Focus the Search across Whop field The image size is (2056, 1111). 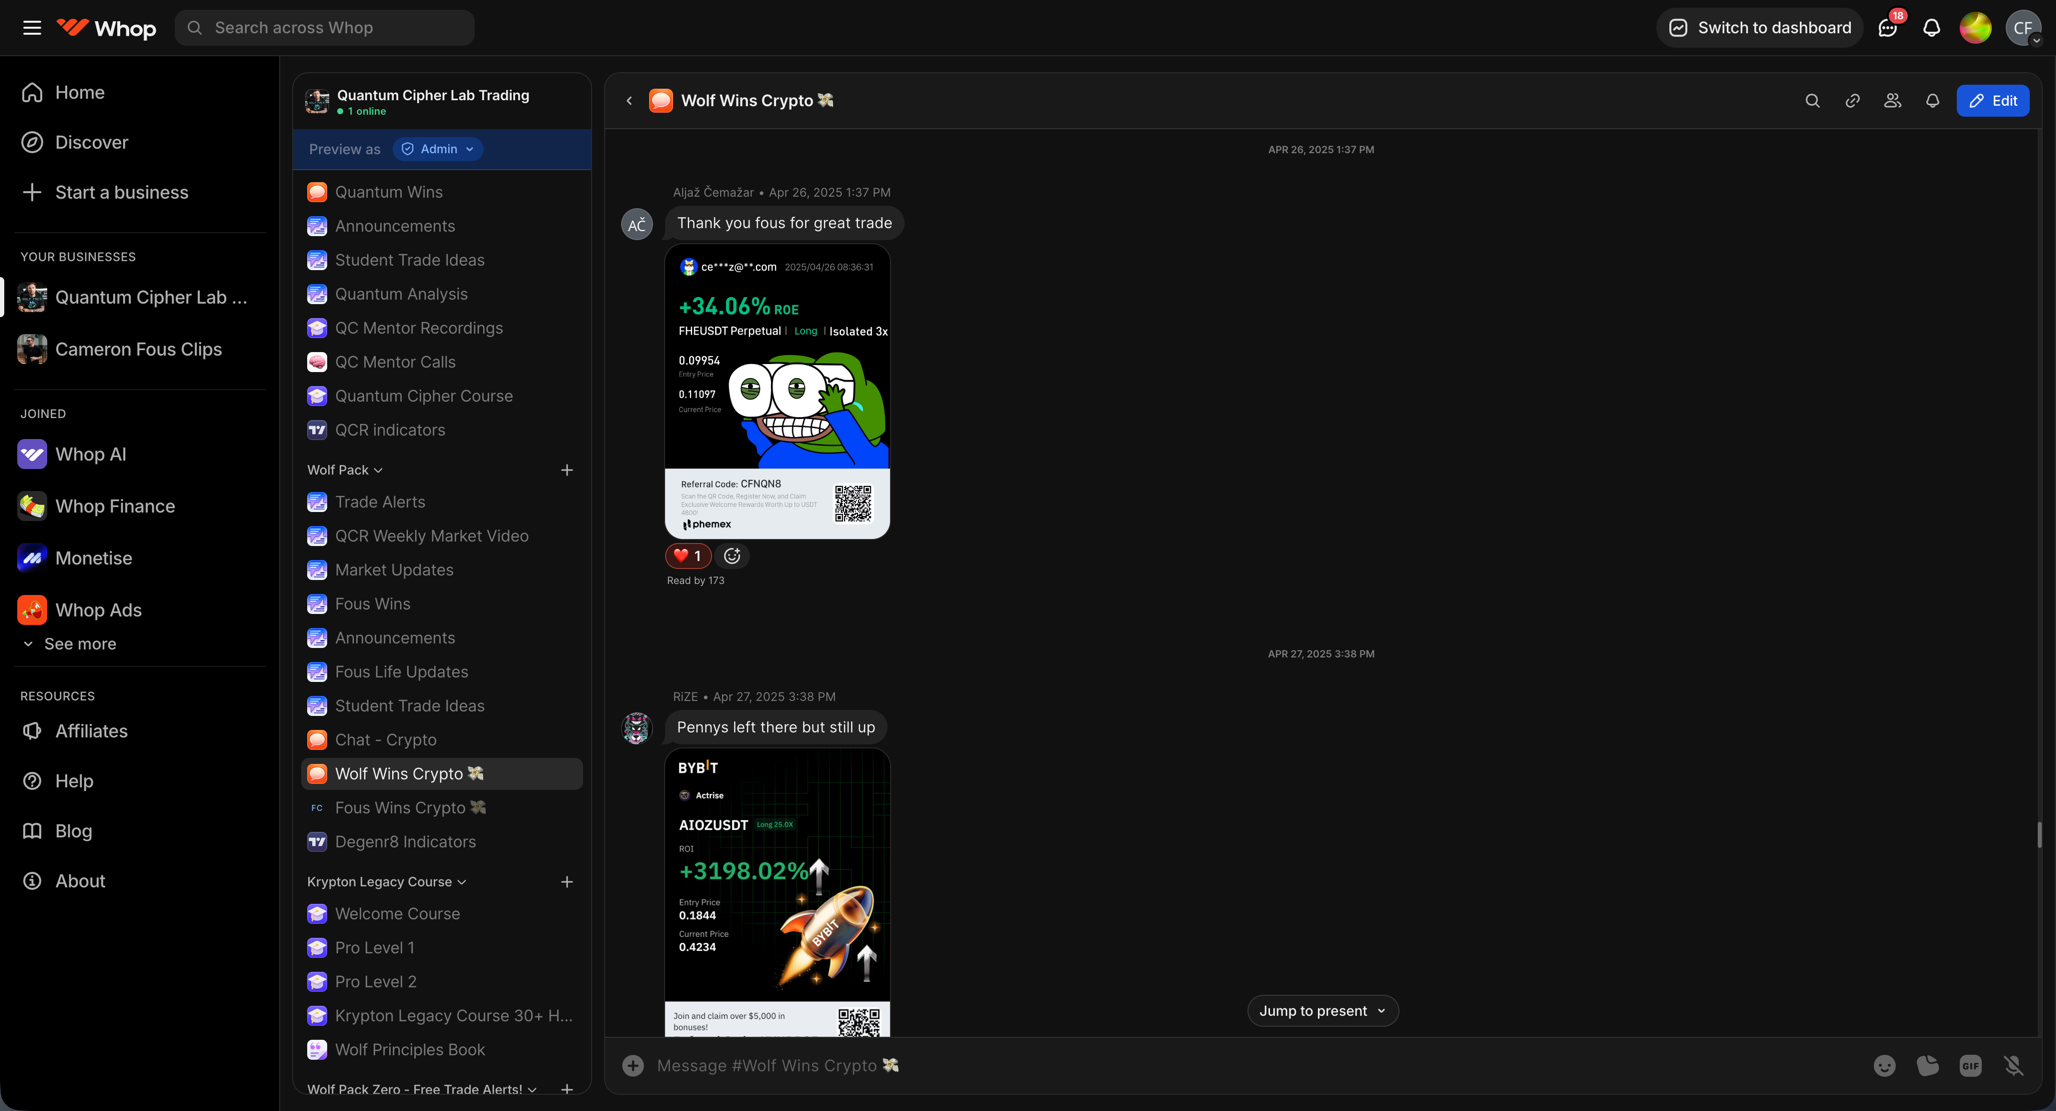coord(324,28)
